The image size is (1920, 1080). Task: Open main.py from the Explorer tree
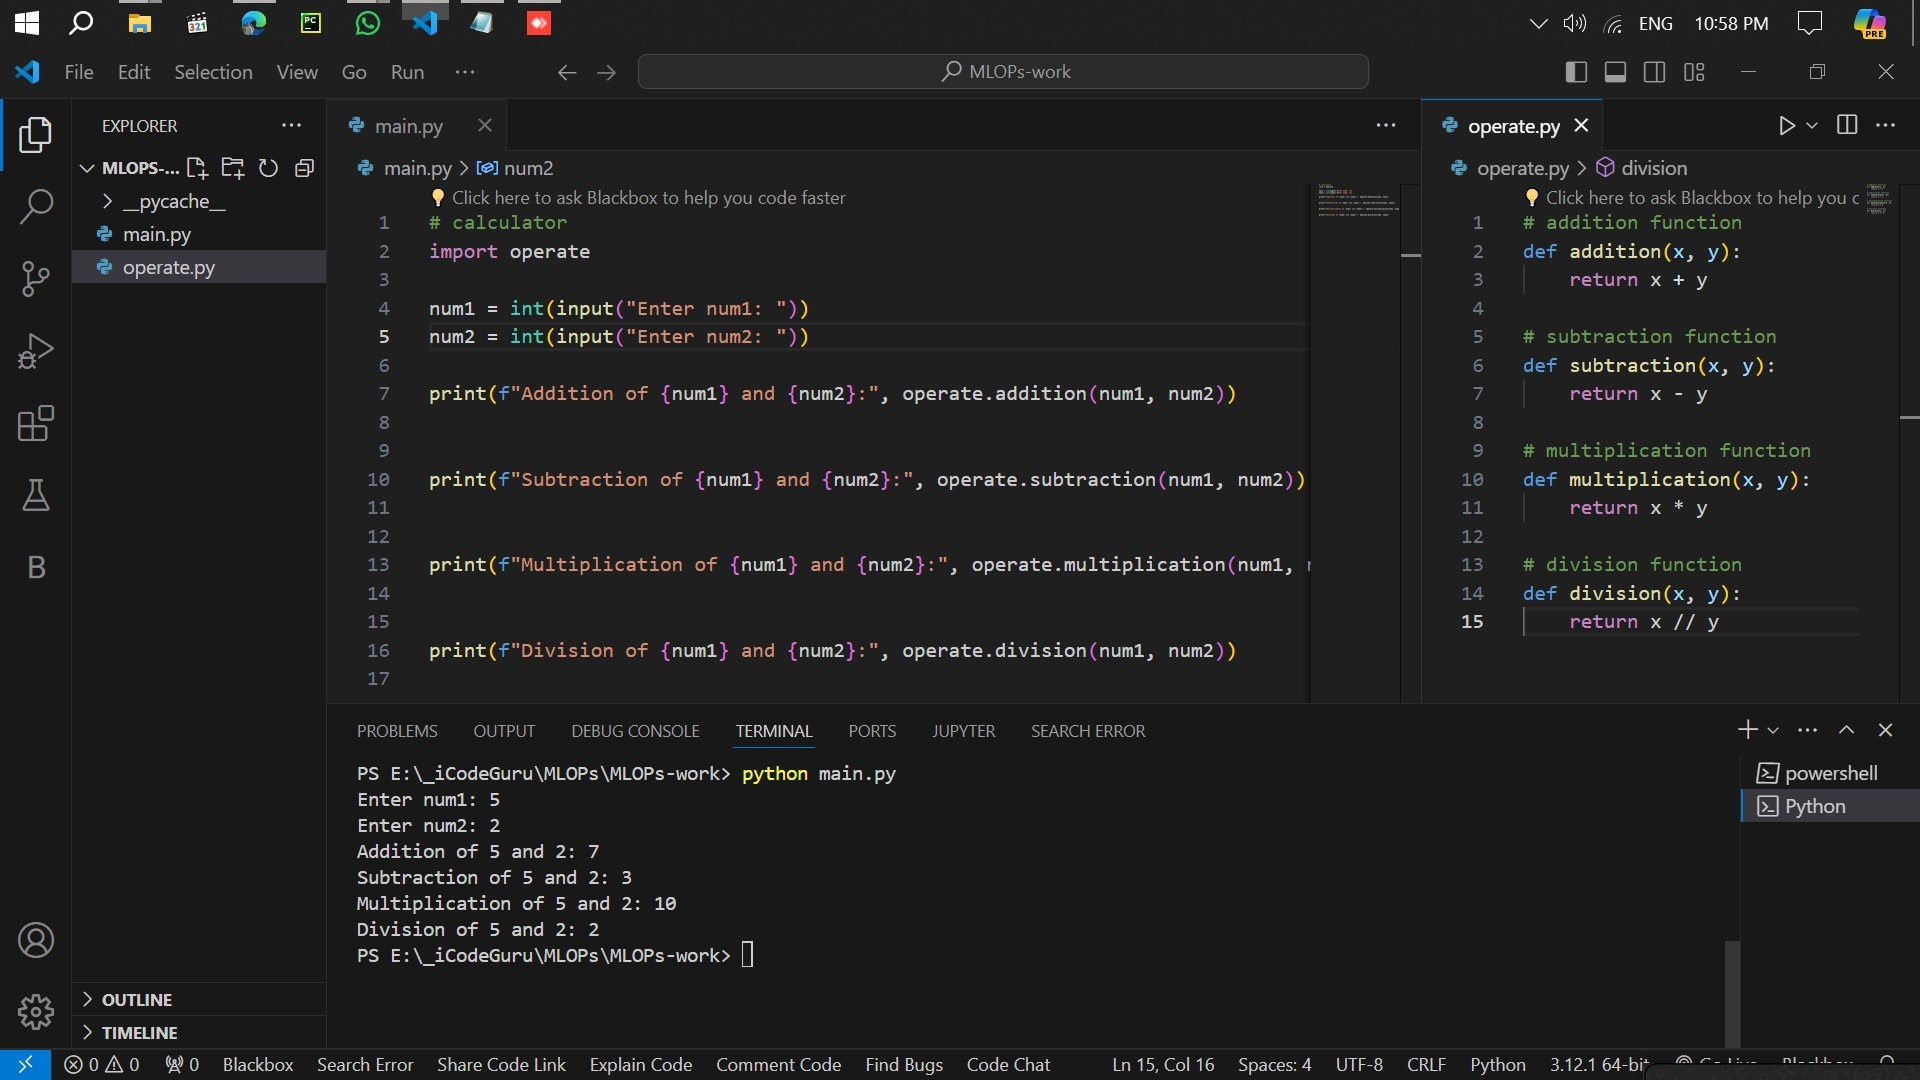tap(198, 234)
